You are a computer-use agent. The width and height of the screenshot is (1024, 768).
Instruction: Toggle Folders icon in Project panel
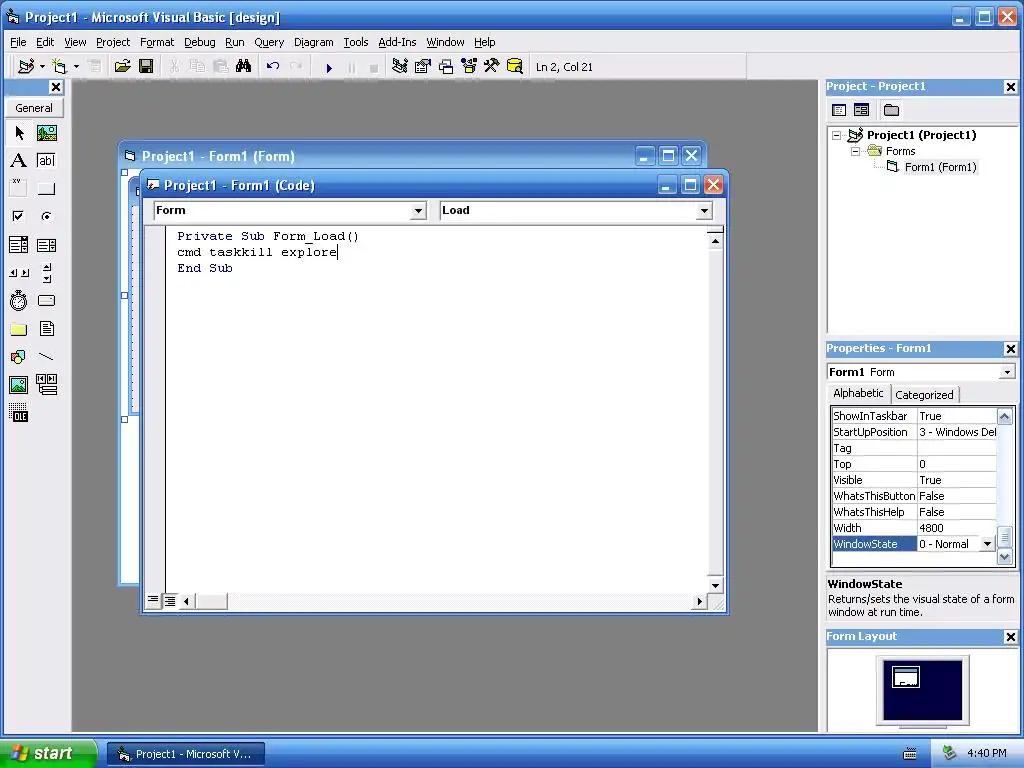pyautogui.click(x=891, y=110)
